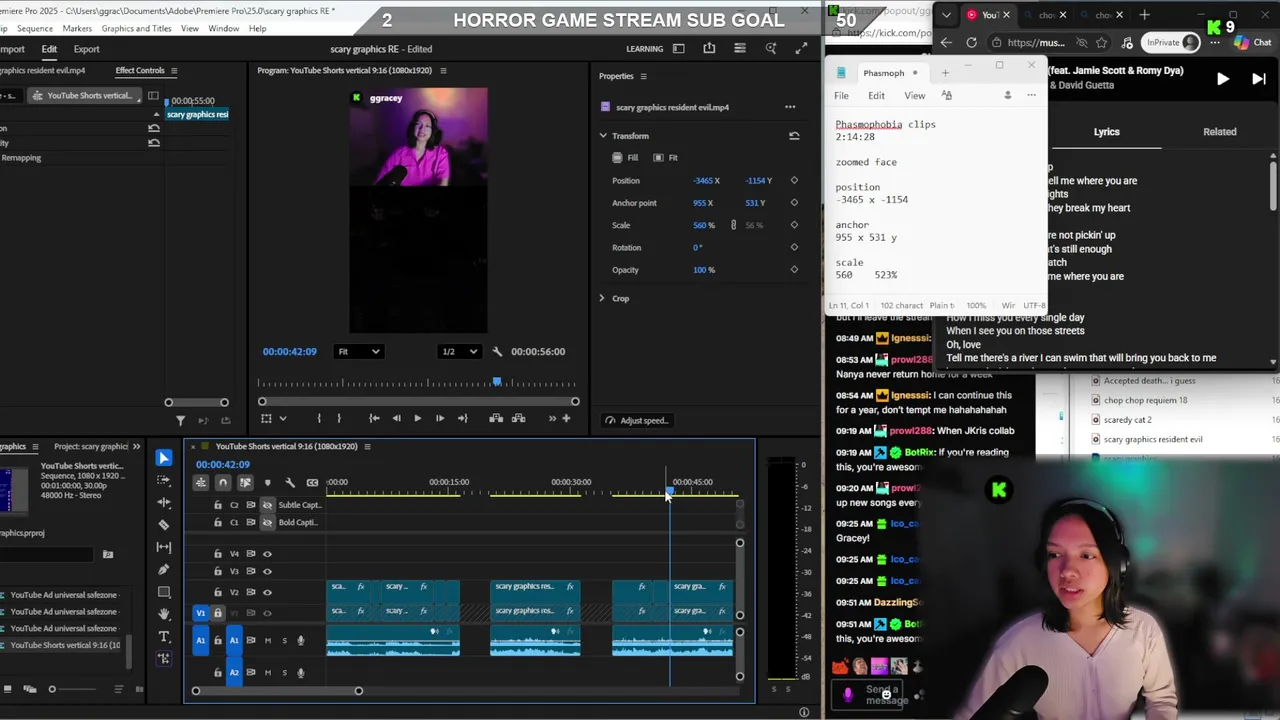Screen dimensions: 1280x720
Task: Open the 1/2 playback resolution dropdown
Action: pos(459,351)
